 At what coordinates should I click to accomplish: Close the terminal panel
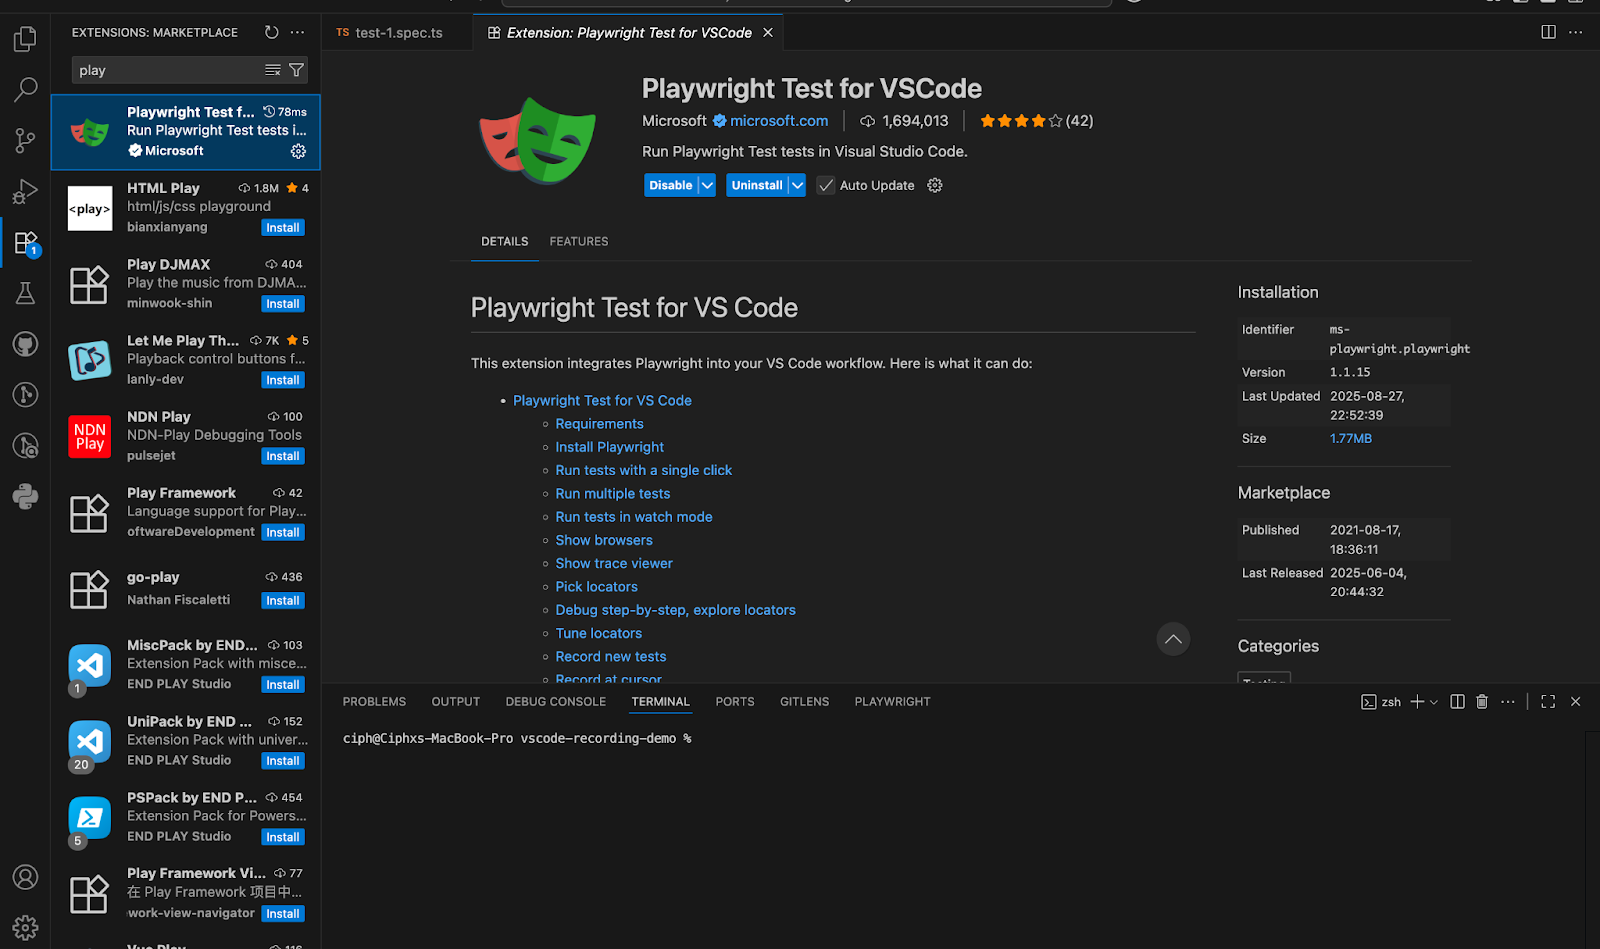(1575, 702)
